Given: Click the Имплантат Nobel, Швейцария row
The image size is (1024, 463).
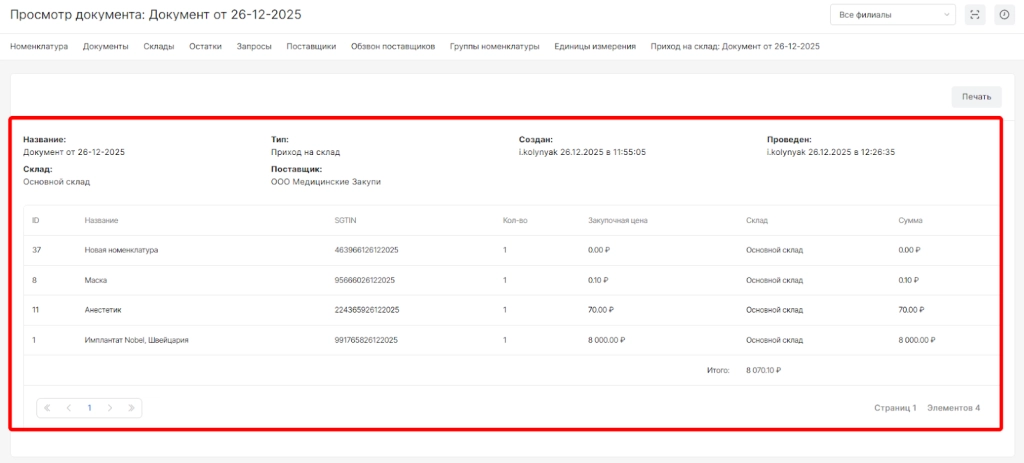Looking at the screenshot, I should click(136, 340).
